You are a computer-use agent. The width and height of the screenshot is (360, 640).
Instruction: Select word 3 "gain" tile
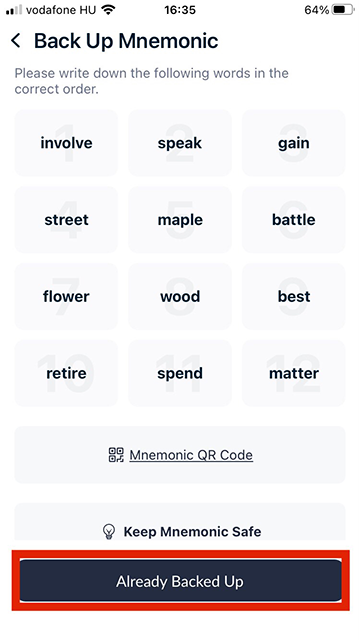click(294, 143)
